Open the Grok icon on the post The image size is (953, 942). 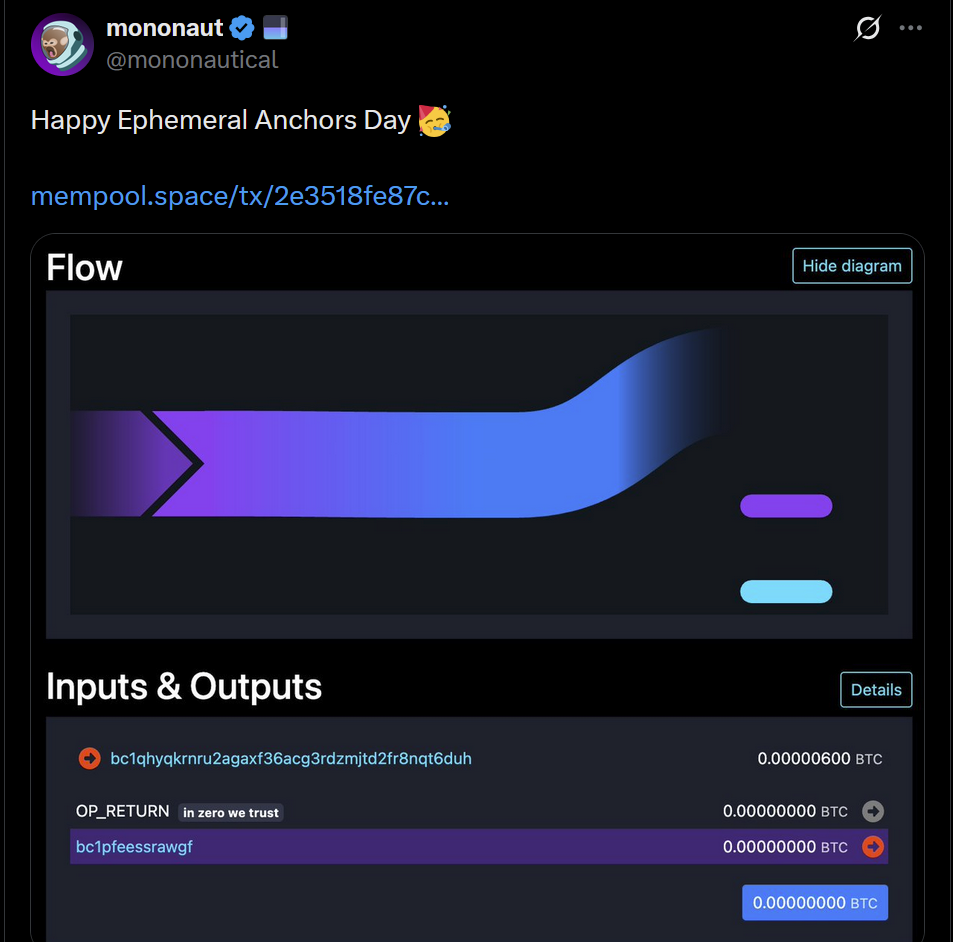(x=867, y=28)
